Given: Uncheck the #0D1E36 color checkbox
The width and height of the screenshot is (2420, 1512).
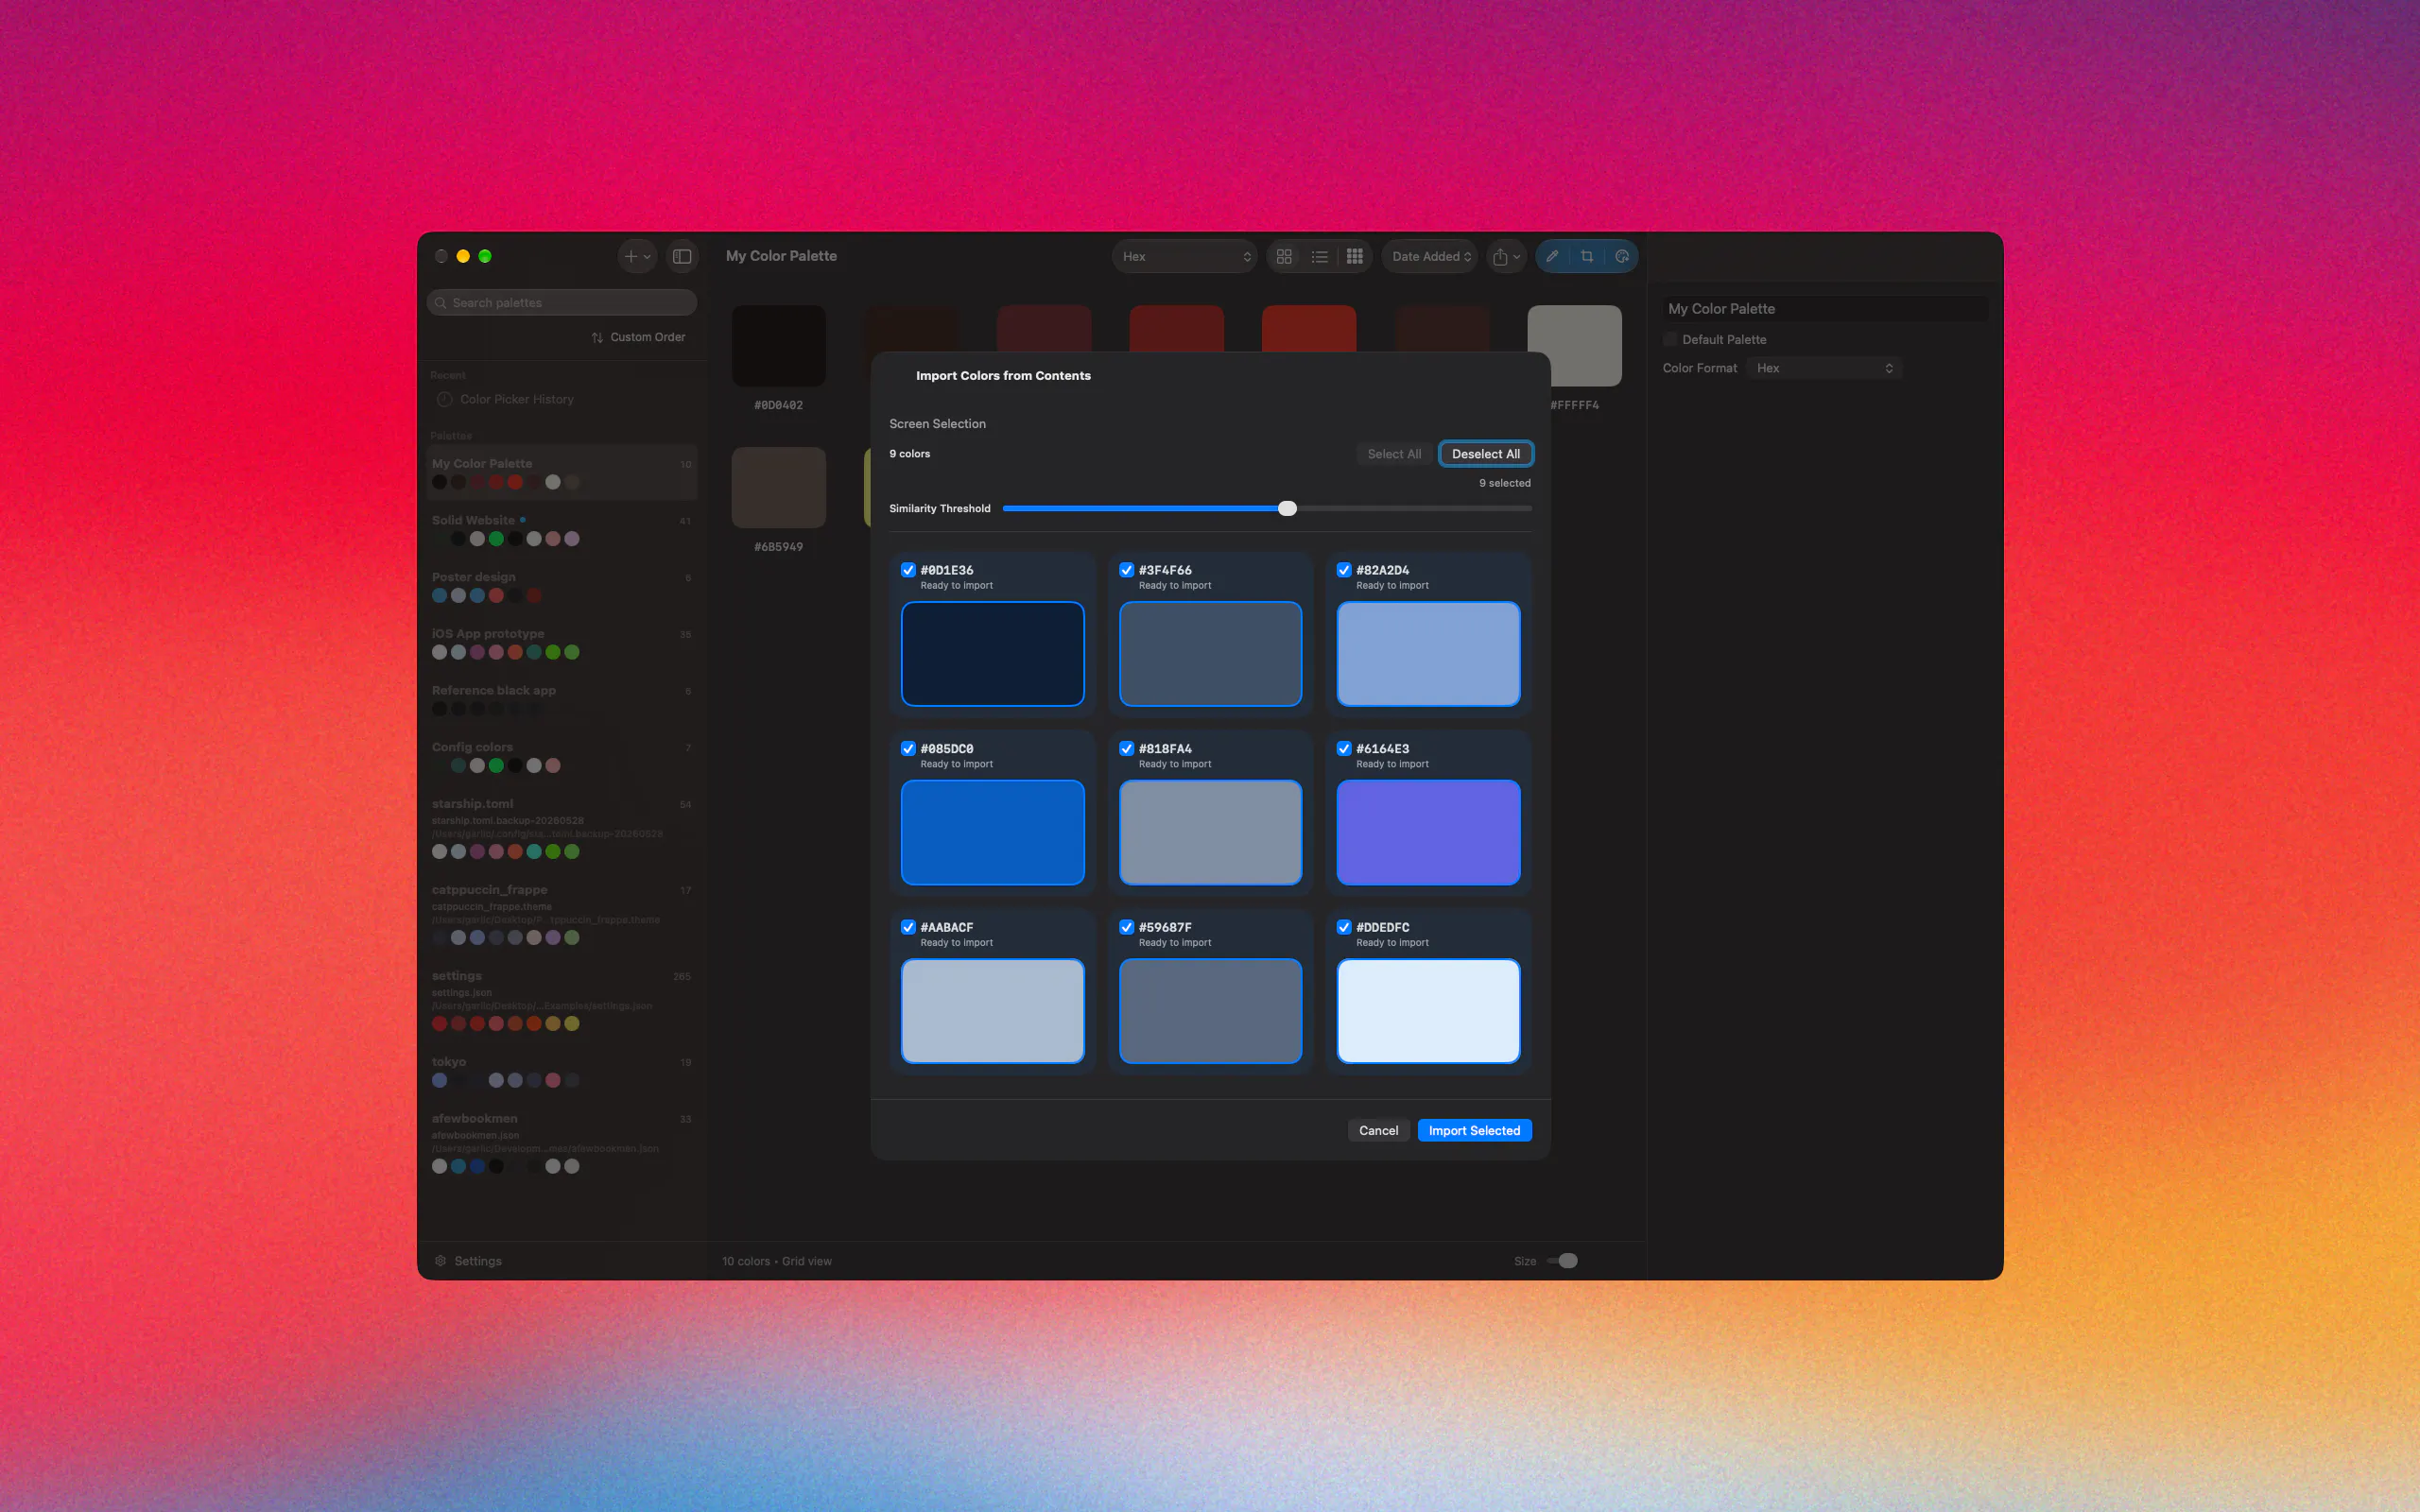Looking at the screenshot, I should coord(908,570).
